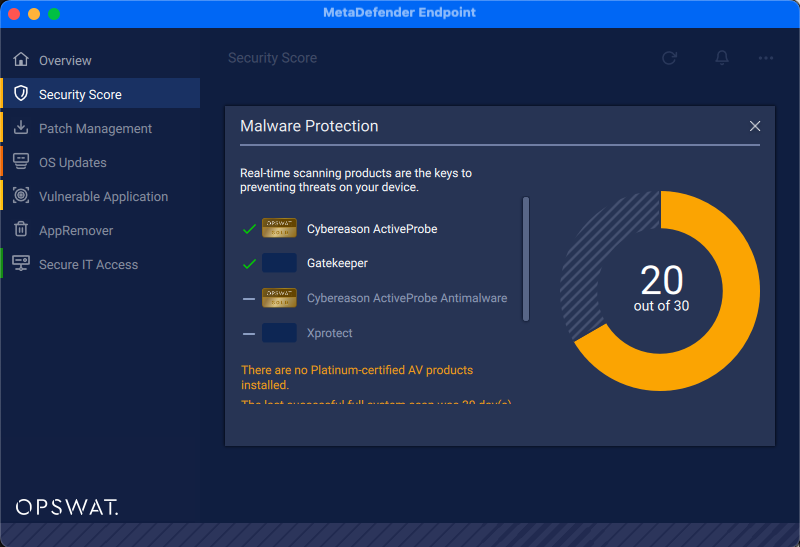Open OS Updates section

(101, 162)
